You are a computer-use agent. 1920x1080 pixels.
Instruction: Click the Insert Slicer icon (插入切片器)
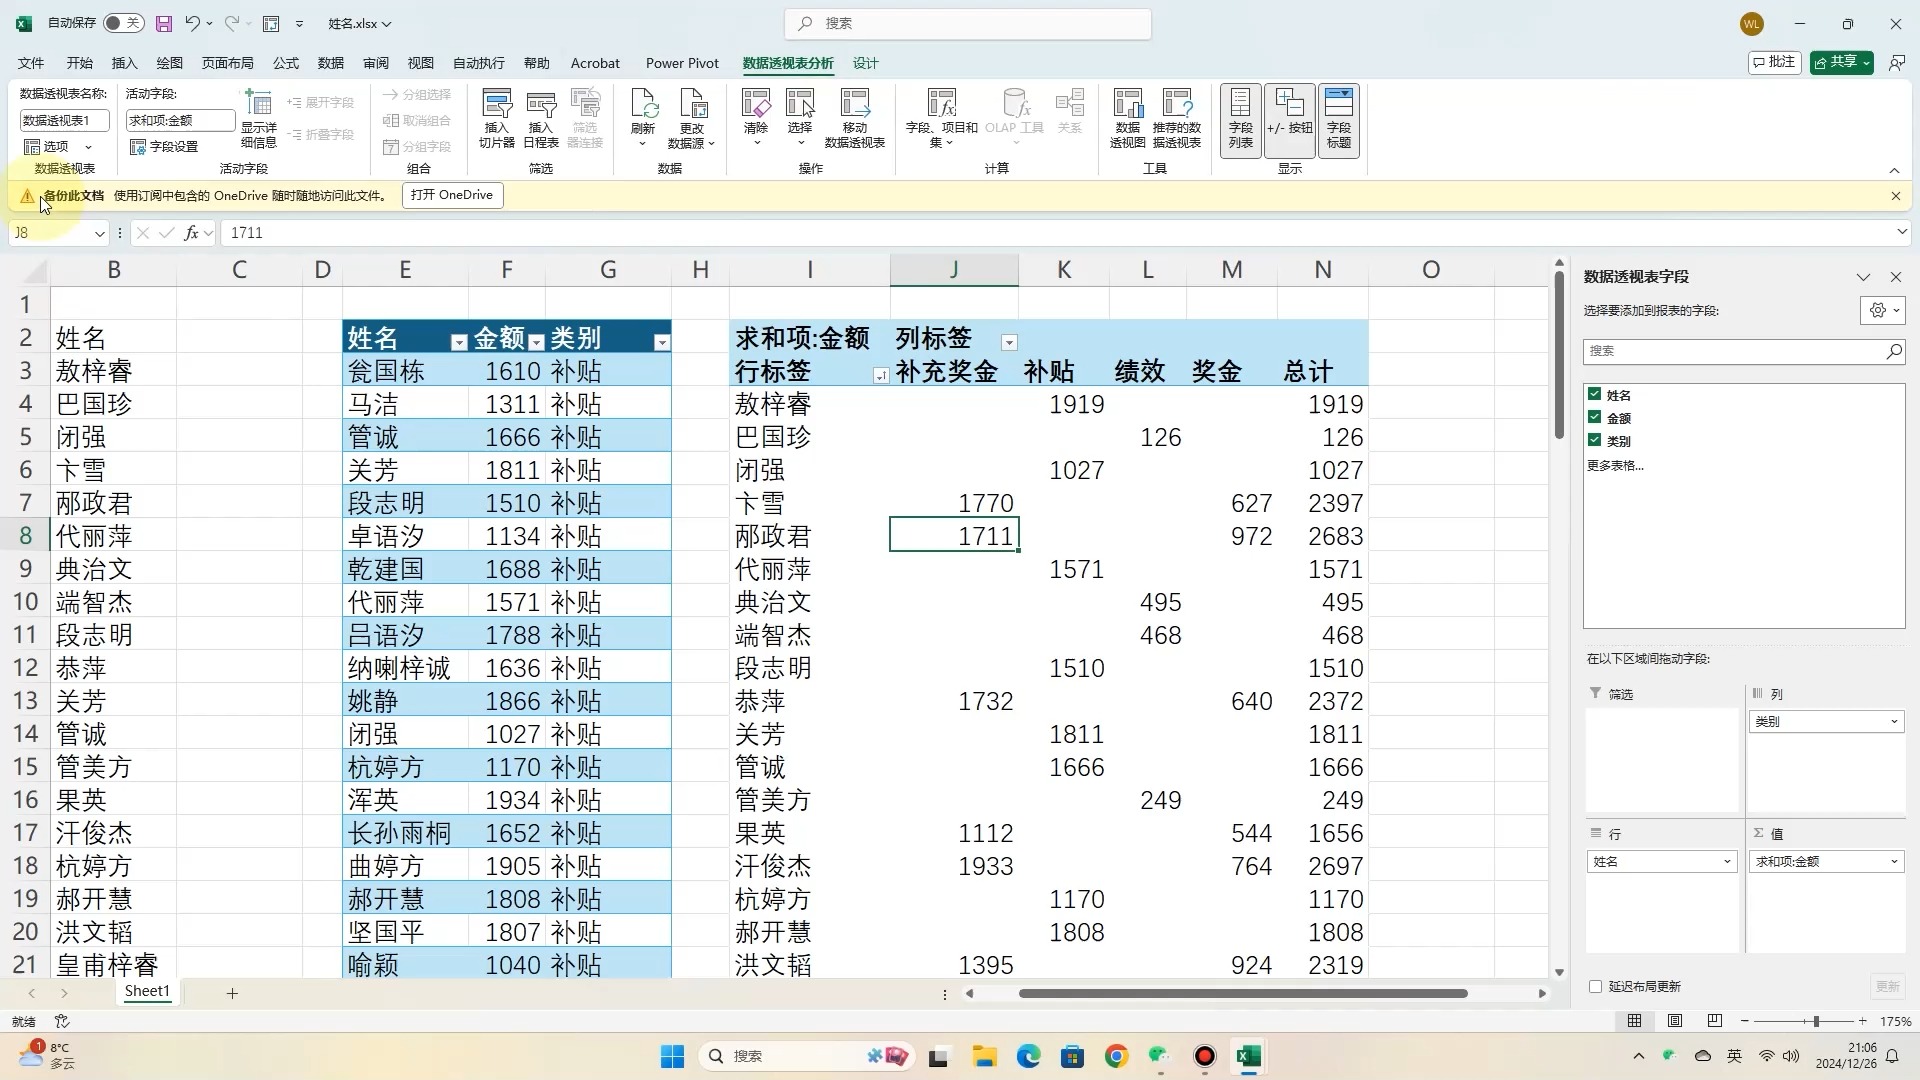pyautogui.click(x=496, y=105)
